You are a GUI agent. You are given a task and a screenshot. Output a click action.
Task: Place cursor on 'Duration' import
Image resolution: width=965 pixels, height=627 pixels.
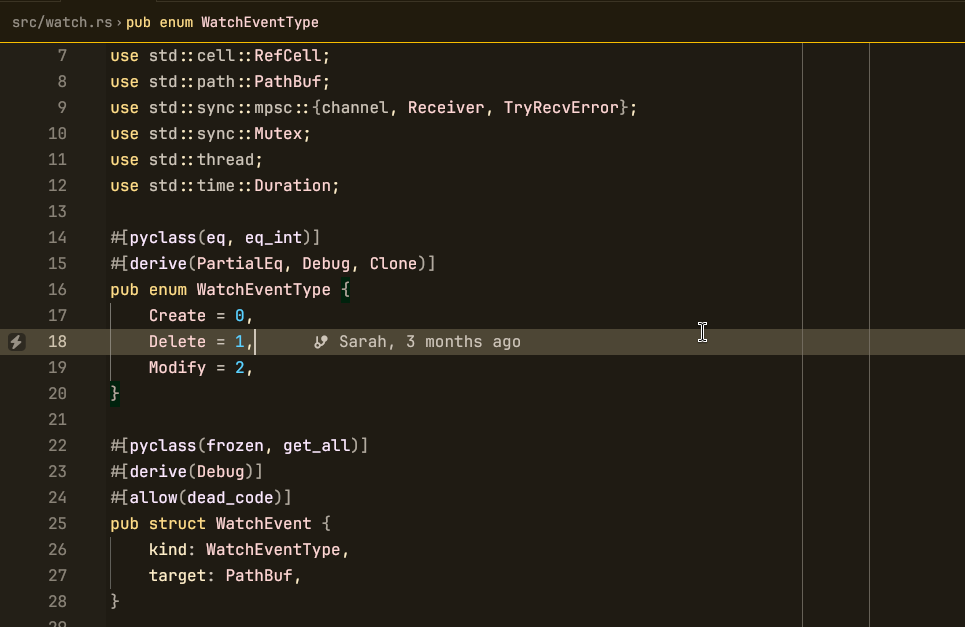292,185
